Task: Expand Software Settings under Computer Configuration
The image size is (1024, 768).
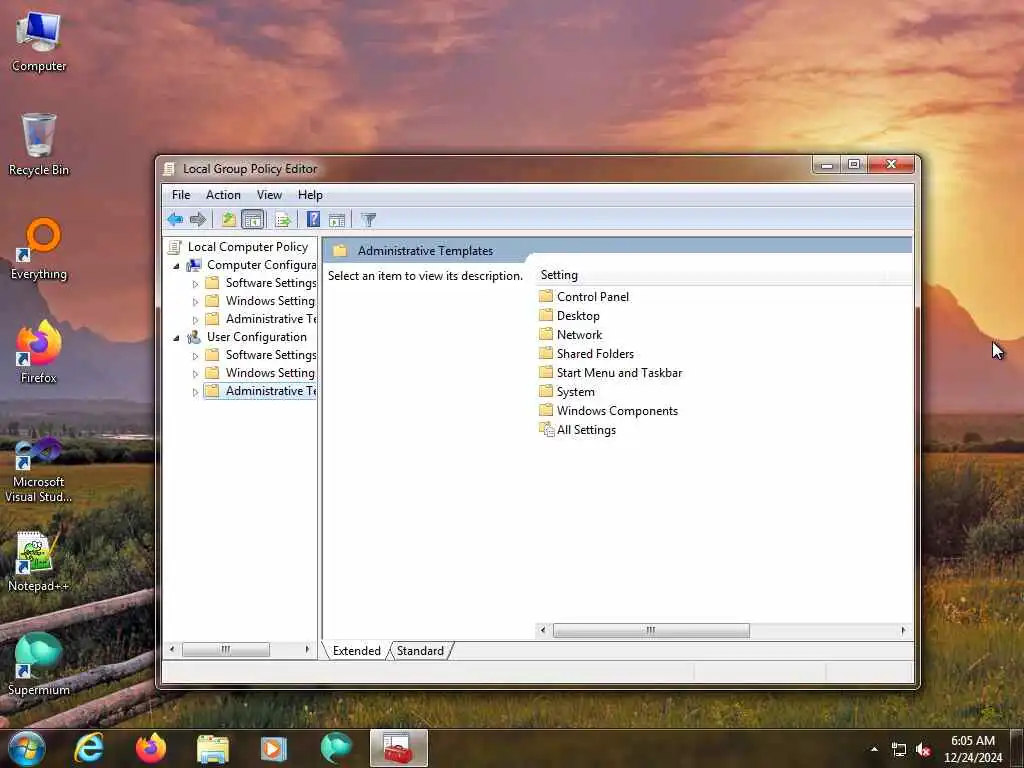Action: click(x=195, y=284)
